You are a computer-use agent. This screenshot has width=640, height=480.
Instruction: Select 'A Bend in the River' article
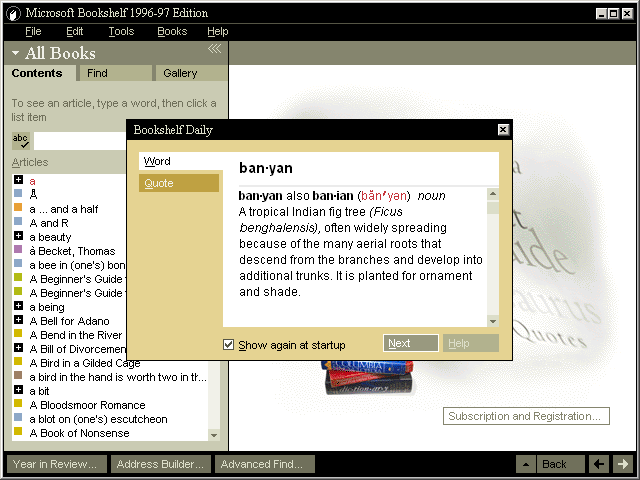(x=76, y=335)
